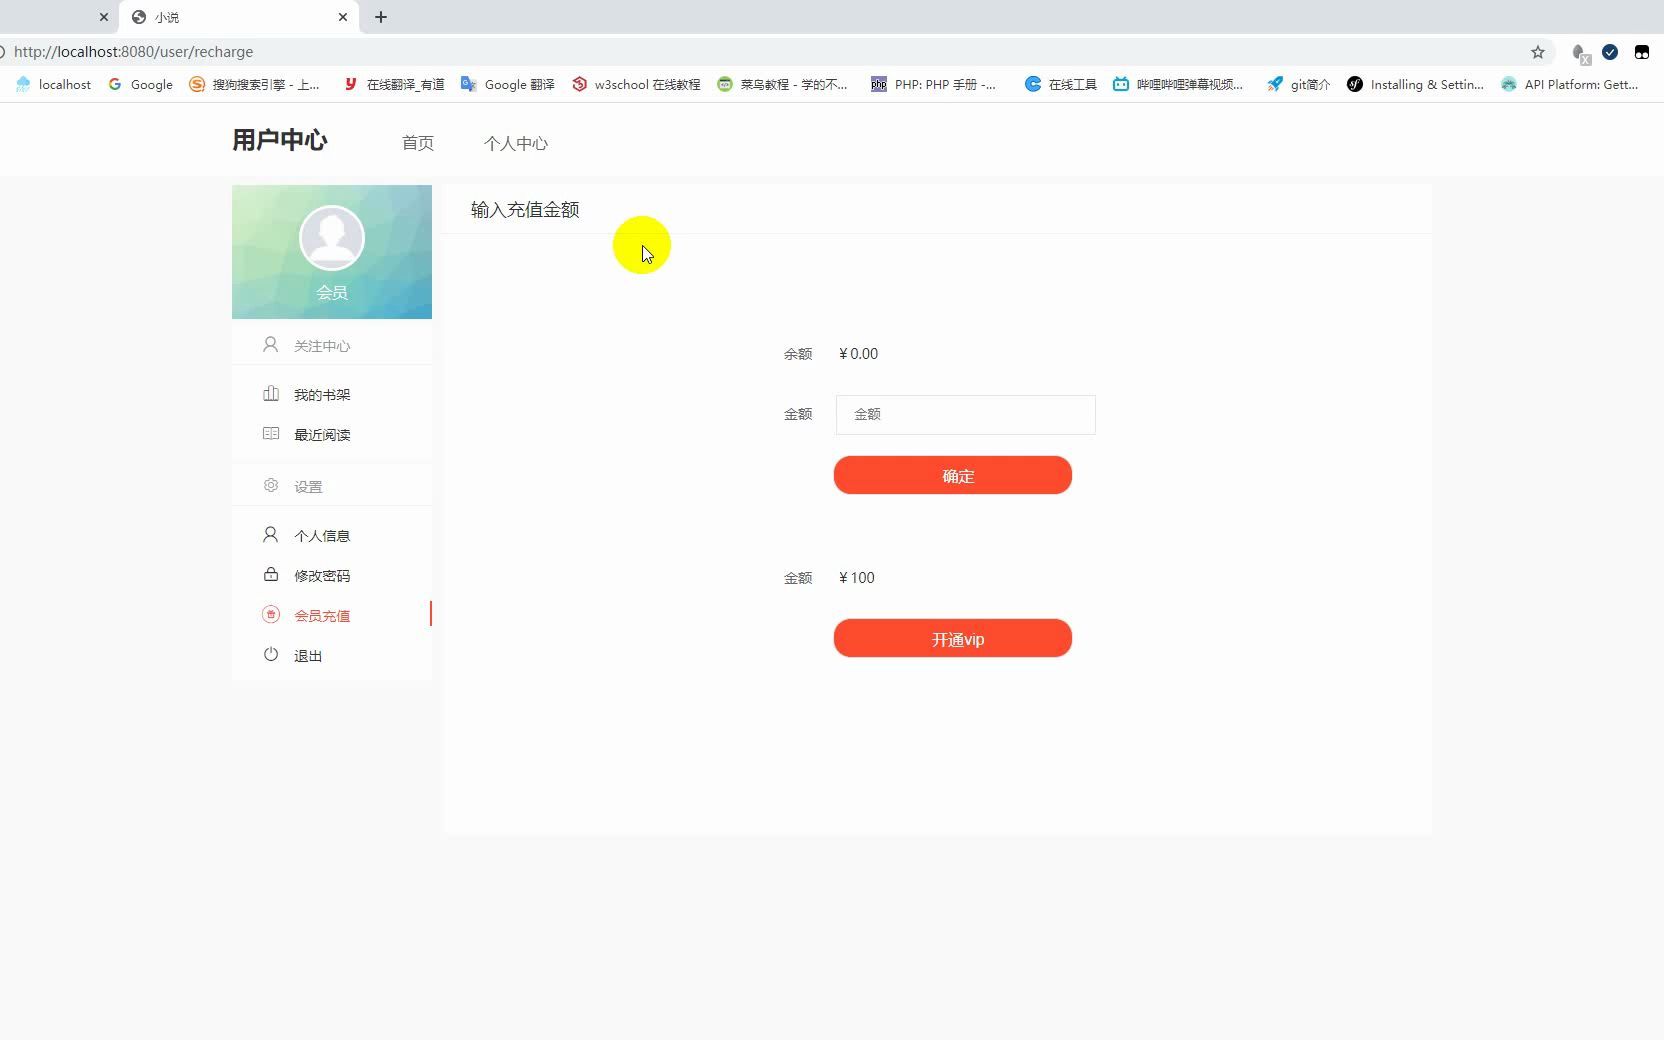Open the 菜鸟教程 bookmark
The height and width of the screenshot is (1040, 1664).
click(x=782, y=84)
